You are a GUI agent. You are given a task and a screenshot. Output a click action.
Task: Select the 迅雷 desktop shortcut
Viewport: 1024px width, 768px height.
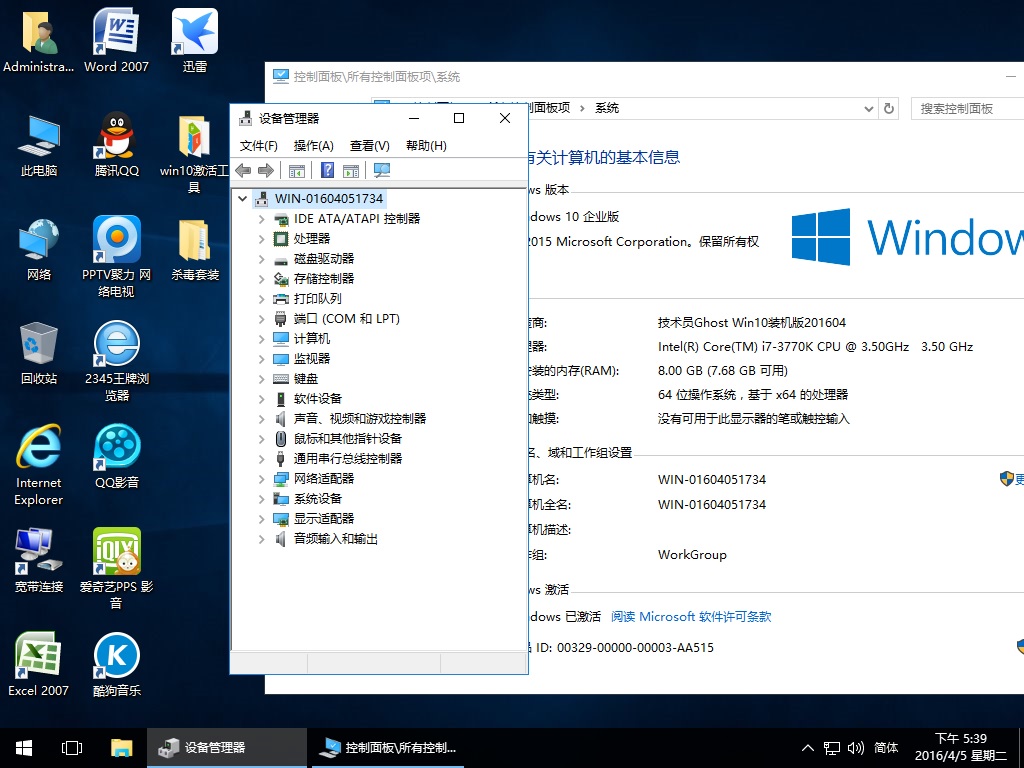(195, 40)
